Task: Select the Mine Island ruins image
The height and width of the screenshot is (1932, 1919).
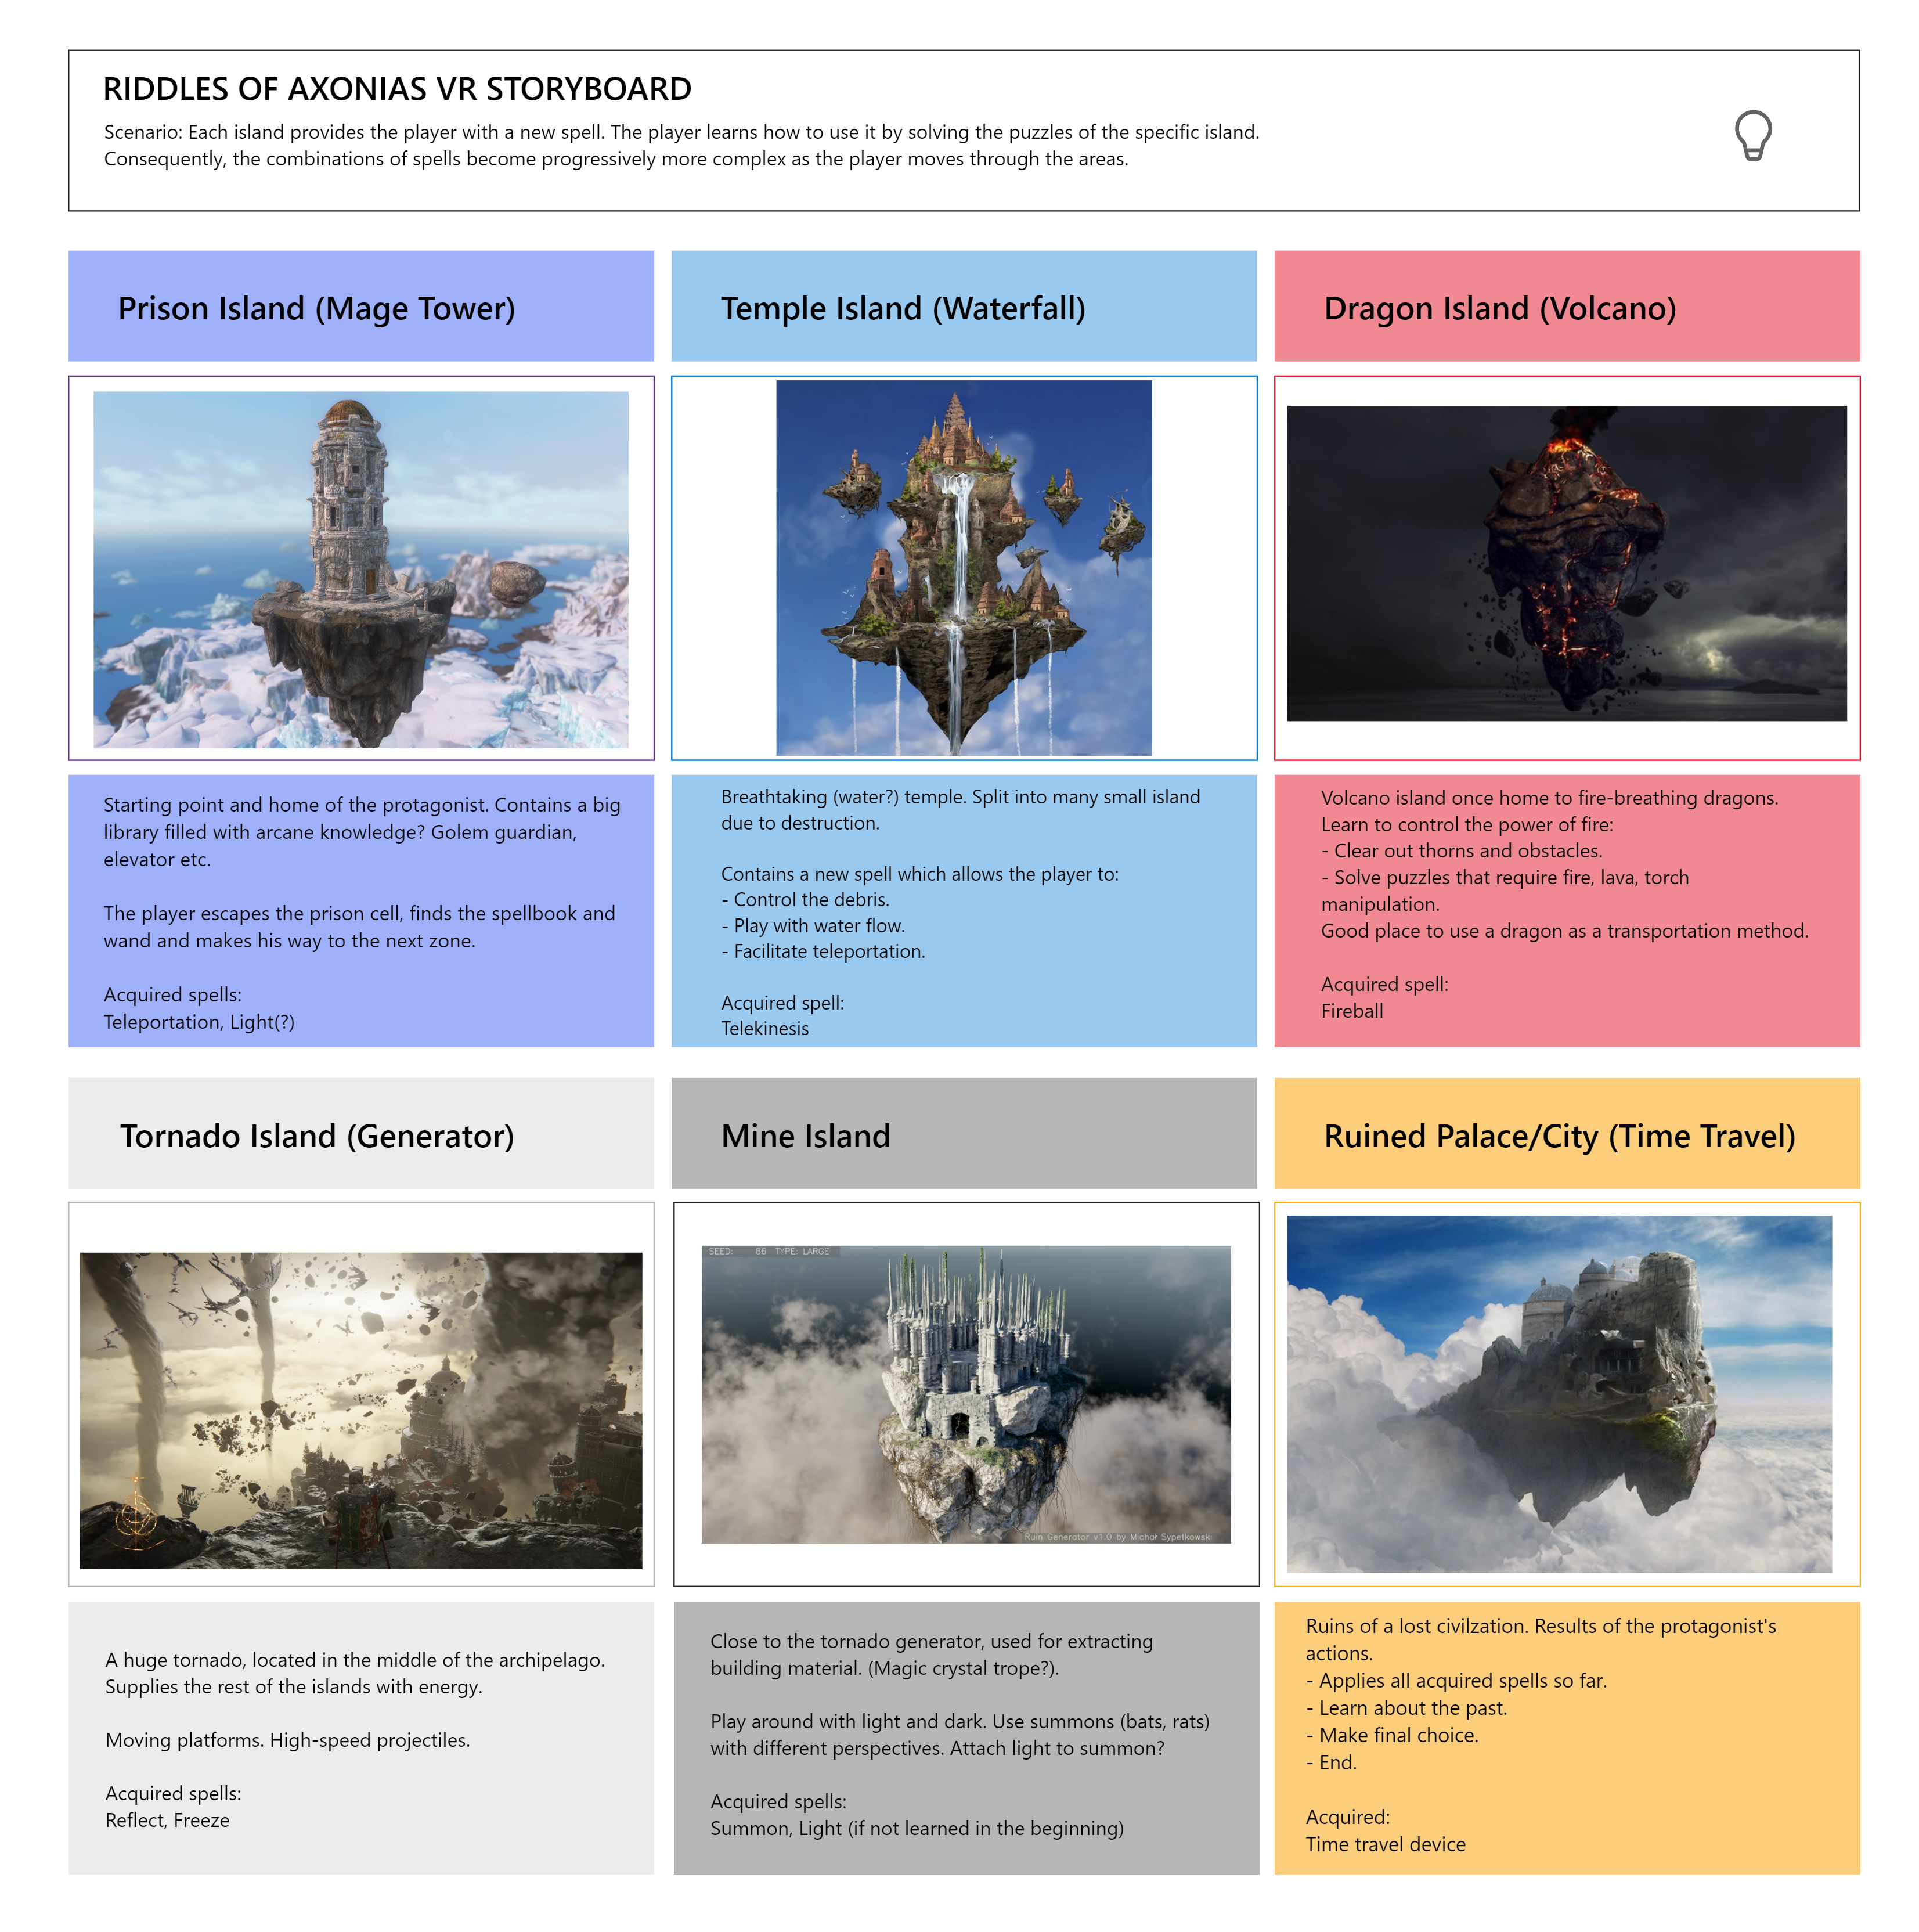Action: pyautogui.click(x=966, y=1394)
